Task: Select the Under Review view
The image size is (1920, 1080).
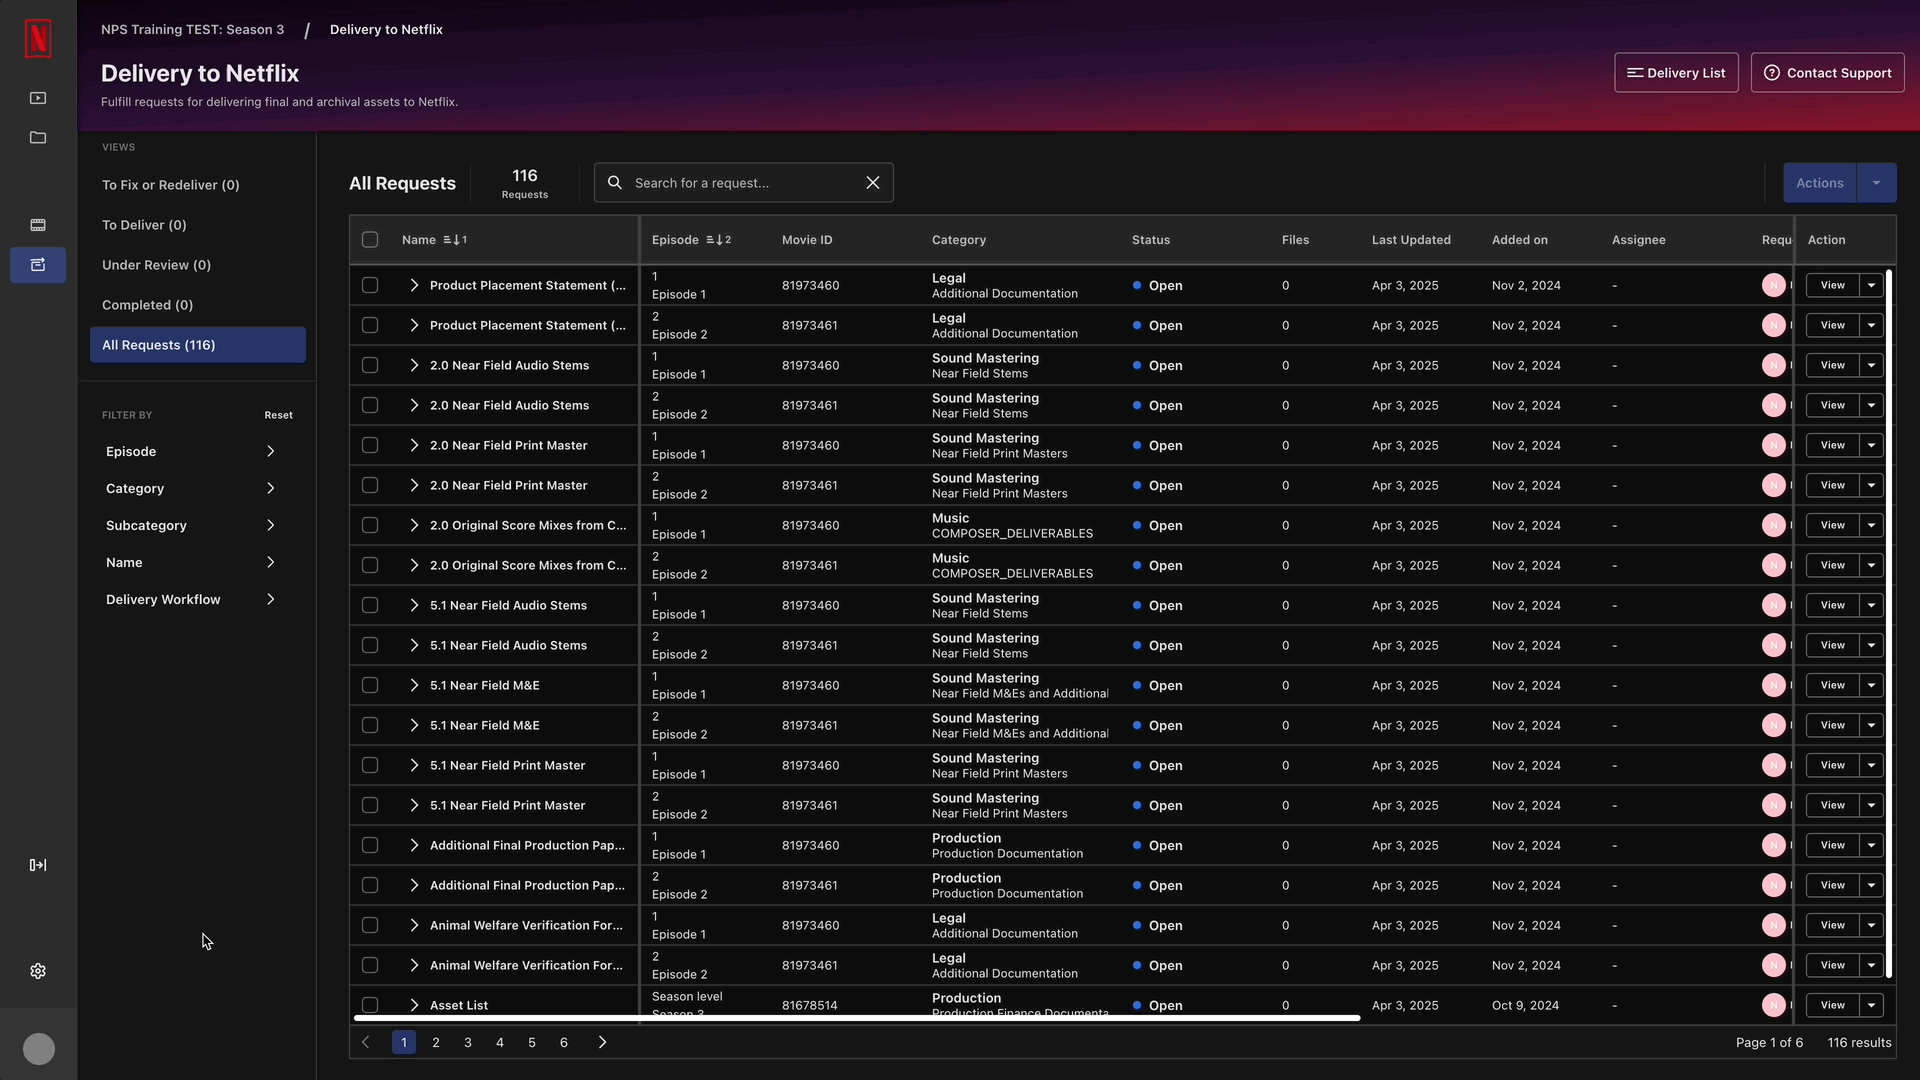Action: coord(198,265)
